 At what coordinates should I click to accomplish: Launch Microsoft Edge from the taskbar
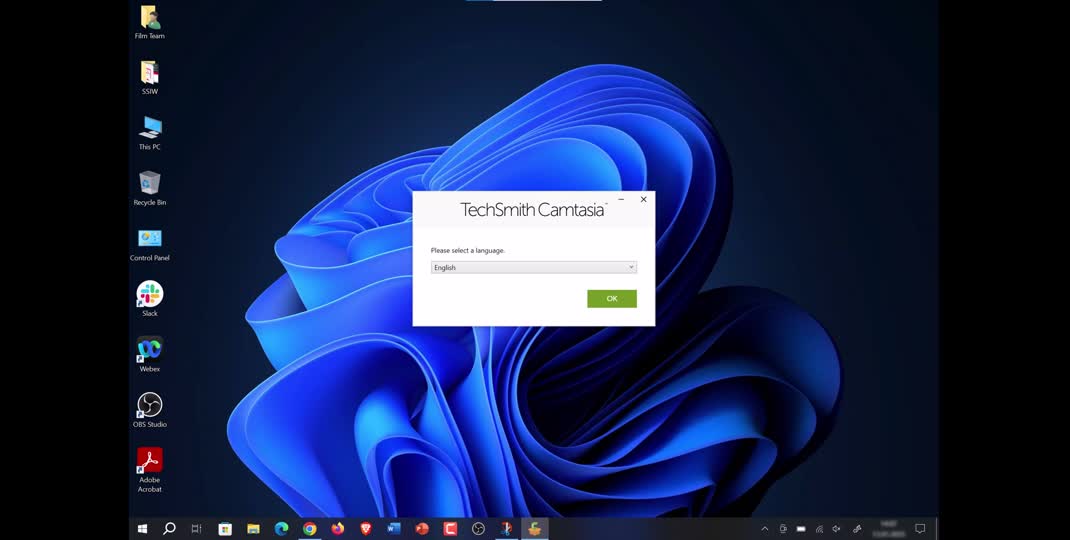281,528
